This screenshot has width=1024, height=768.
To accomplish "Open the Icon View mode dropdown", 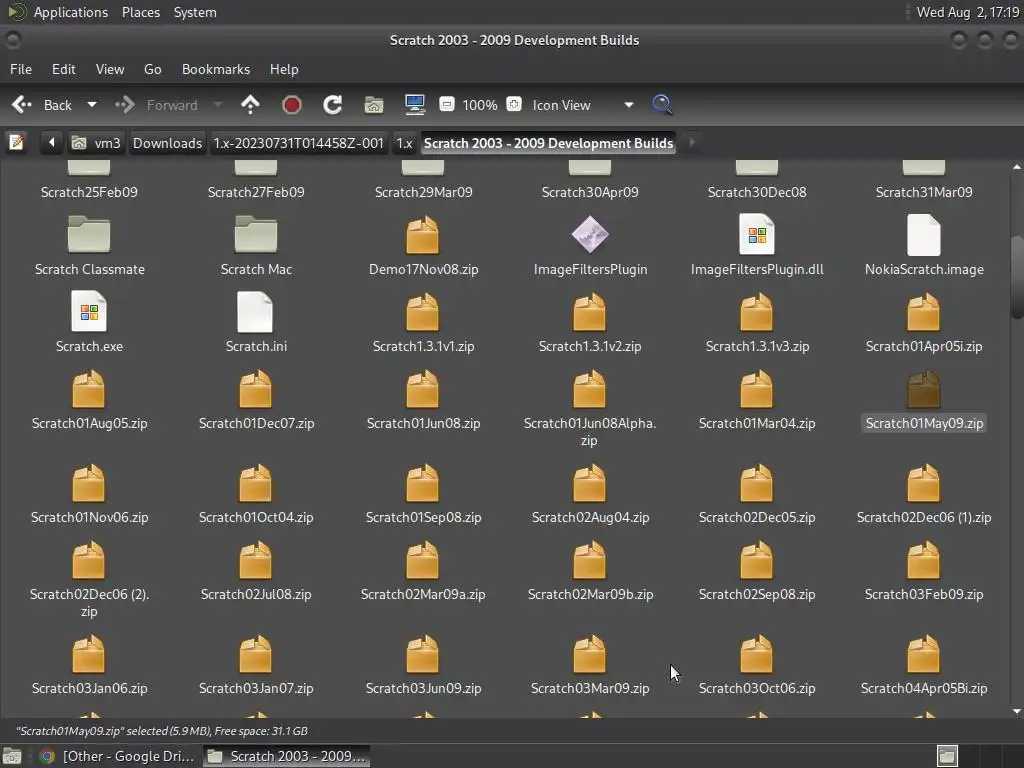I will [583, 105].
